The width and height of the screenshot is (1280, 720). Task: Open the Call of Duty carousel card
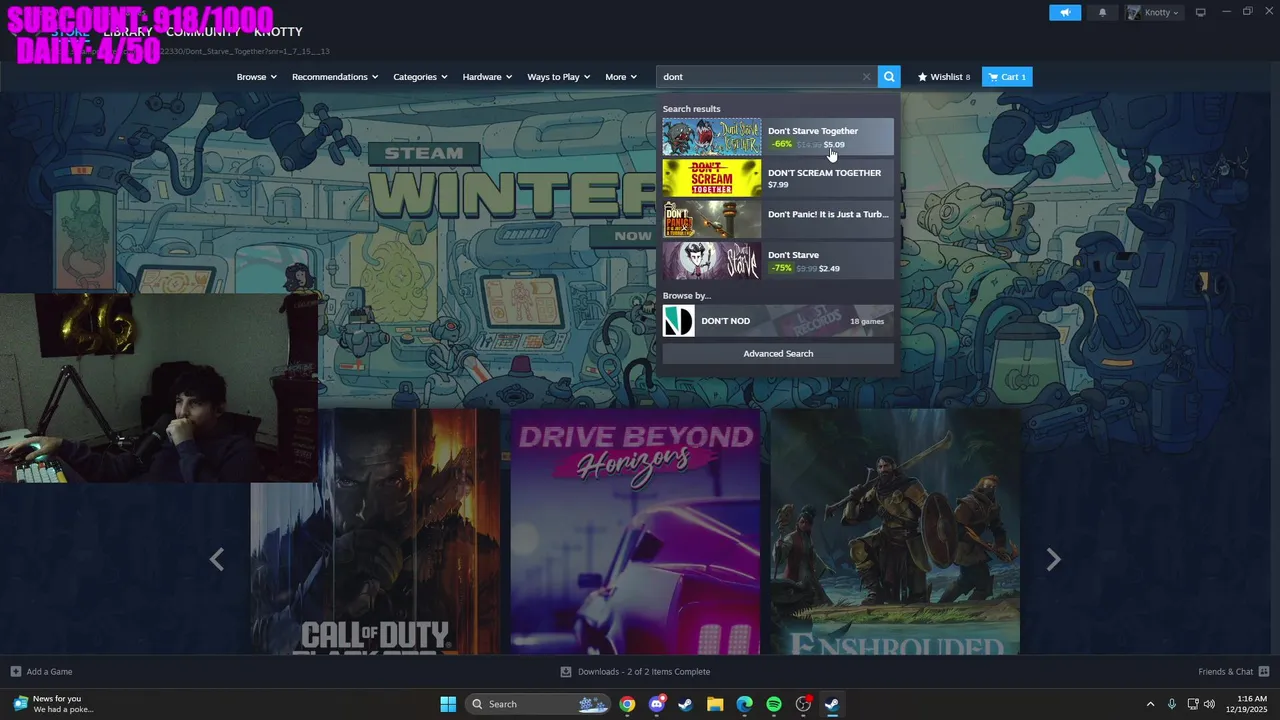pyautogui.click(x=375, y=531)
